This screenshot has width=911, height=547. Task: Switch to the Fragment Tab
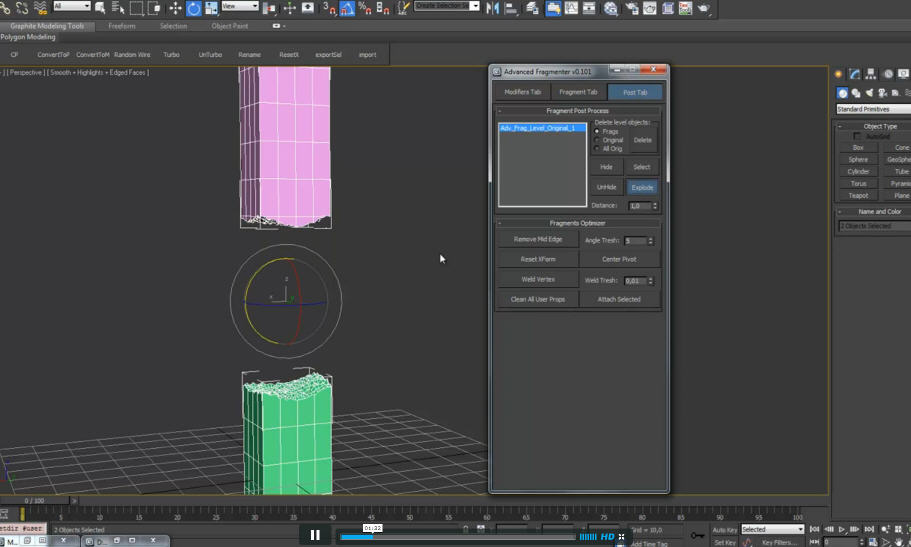(578, 92)
